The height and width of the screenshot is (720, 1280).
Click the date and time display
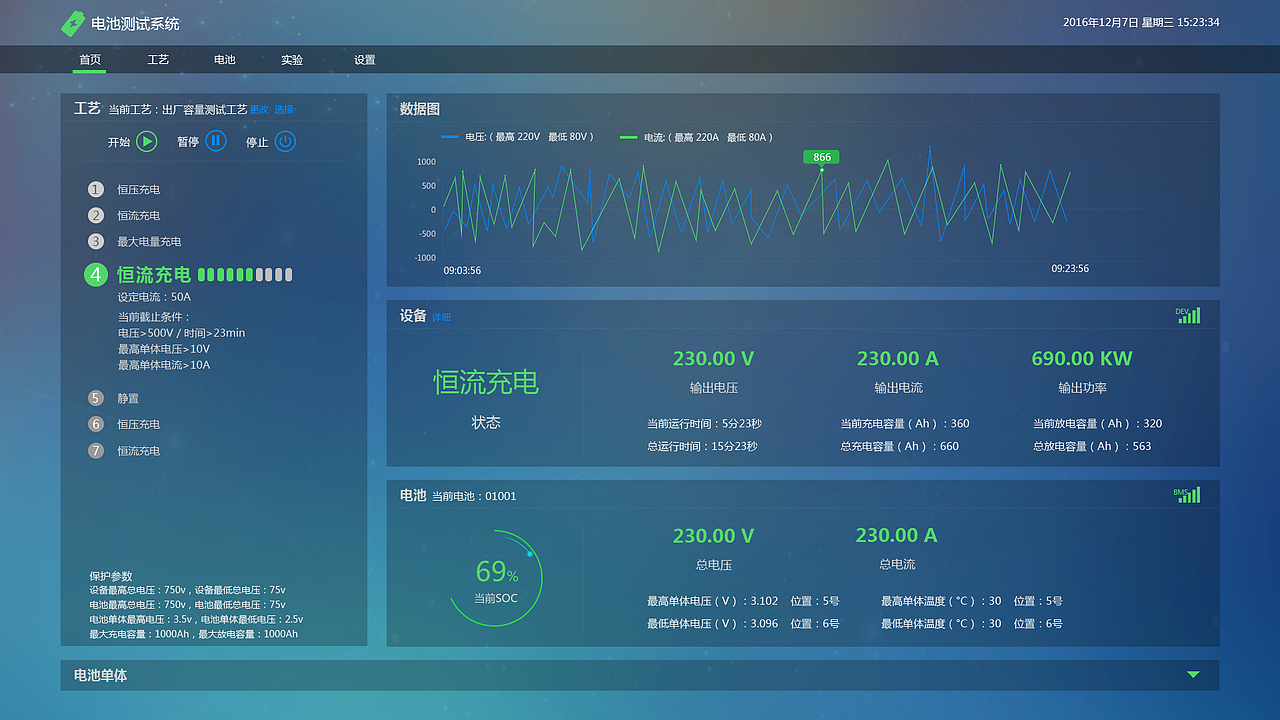tap(1141, 22)
